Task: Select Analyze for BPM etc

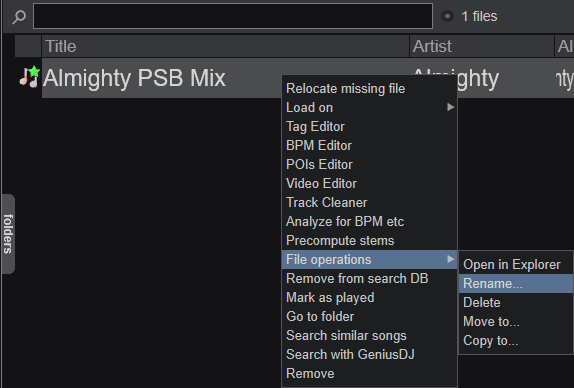Action: point(369,222)
